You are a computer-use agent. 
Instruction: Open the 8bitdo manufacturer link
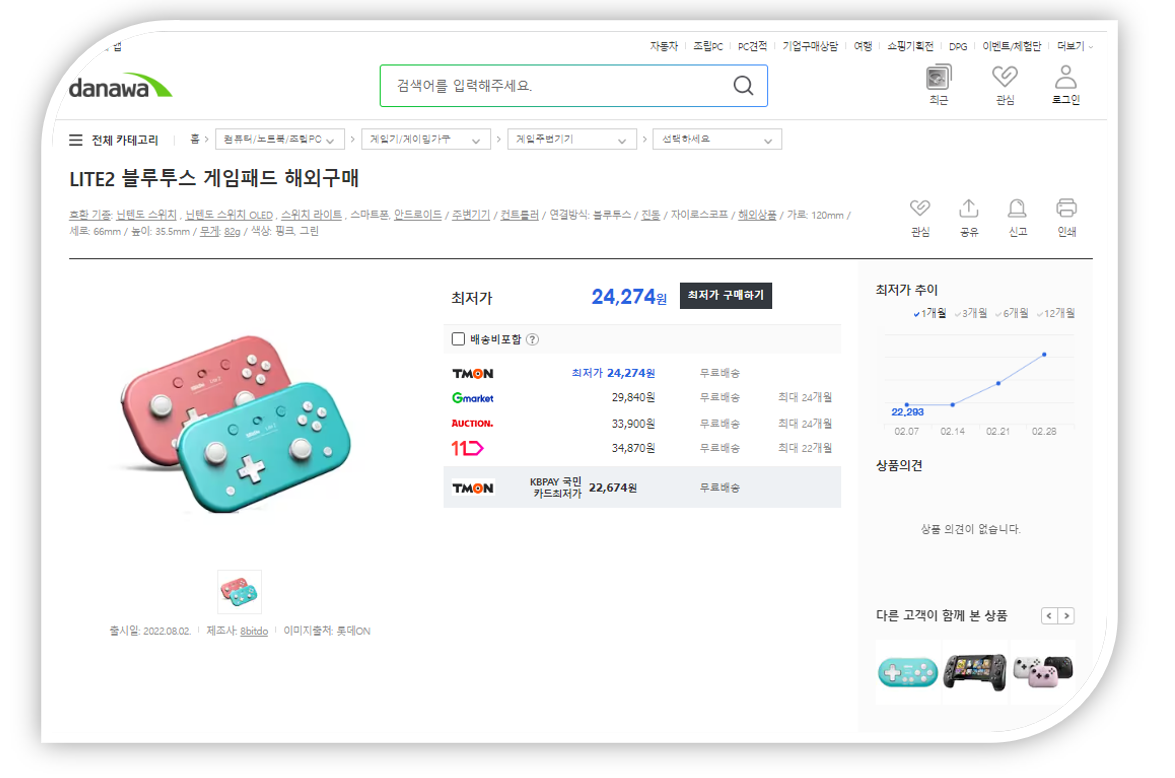tap(254, 631)
